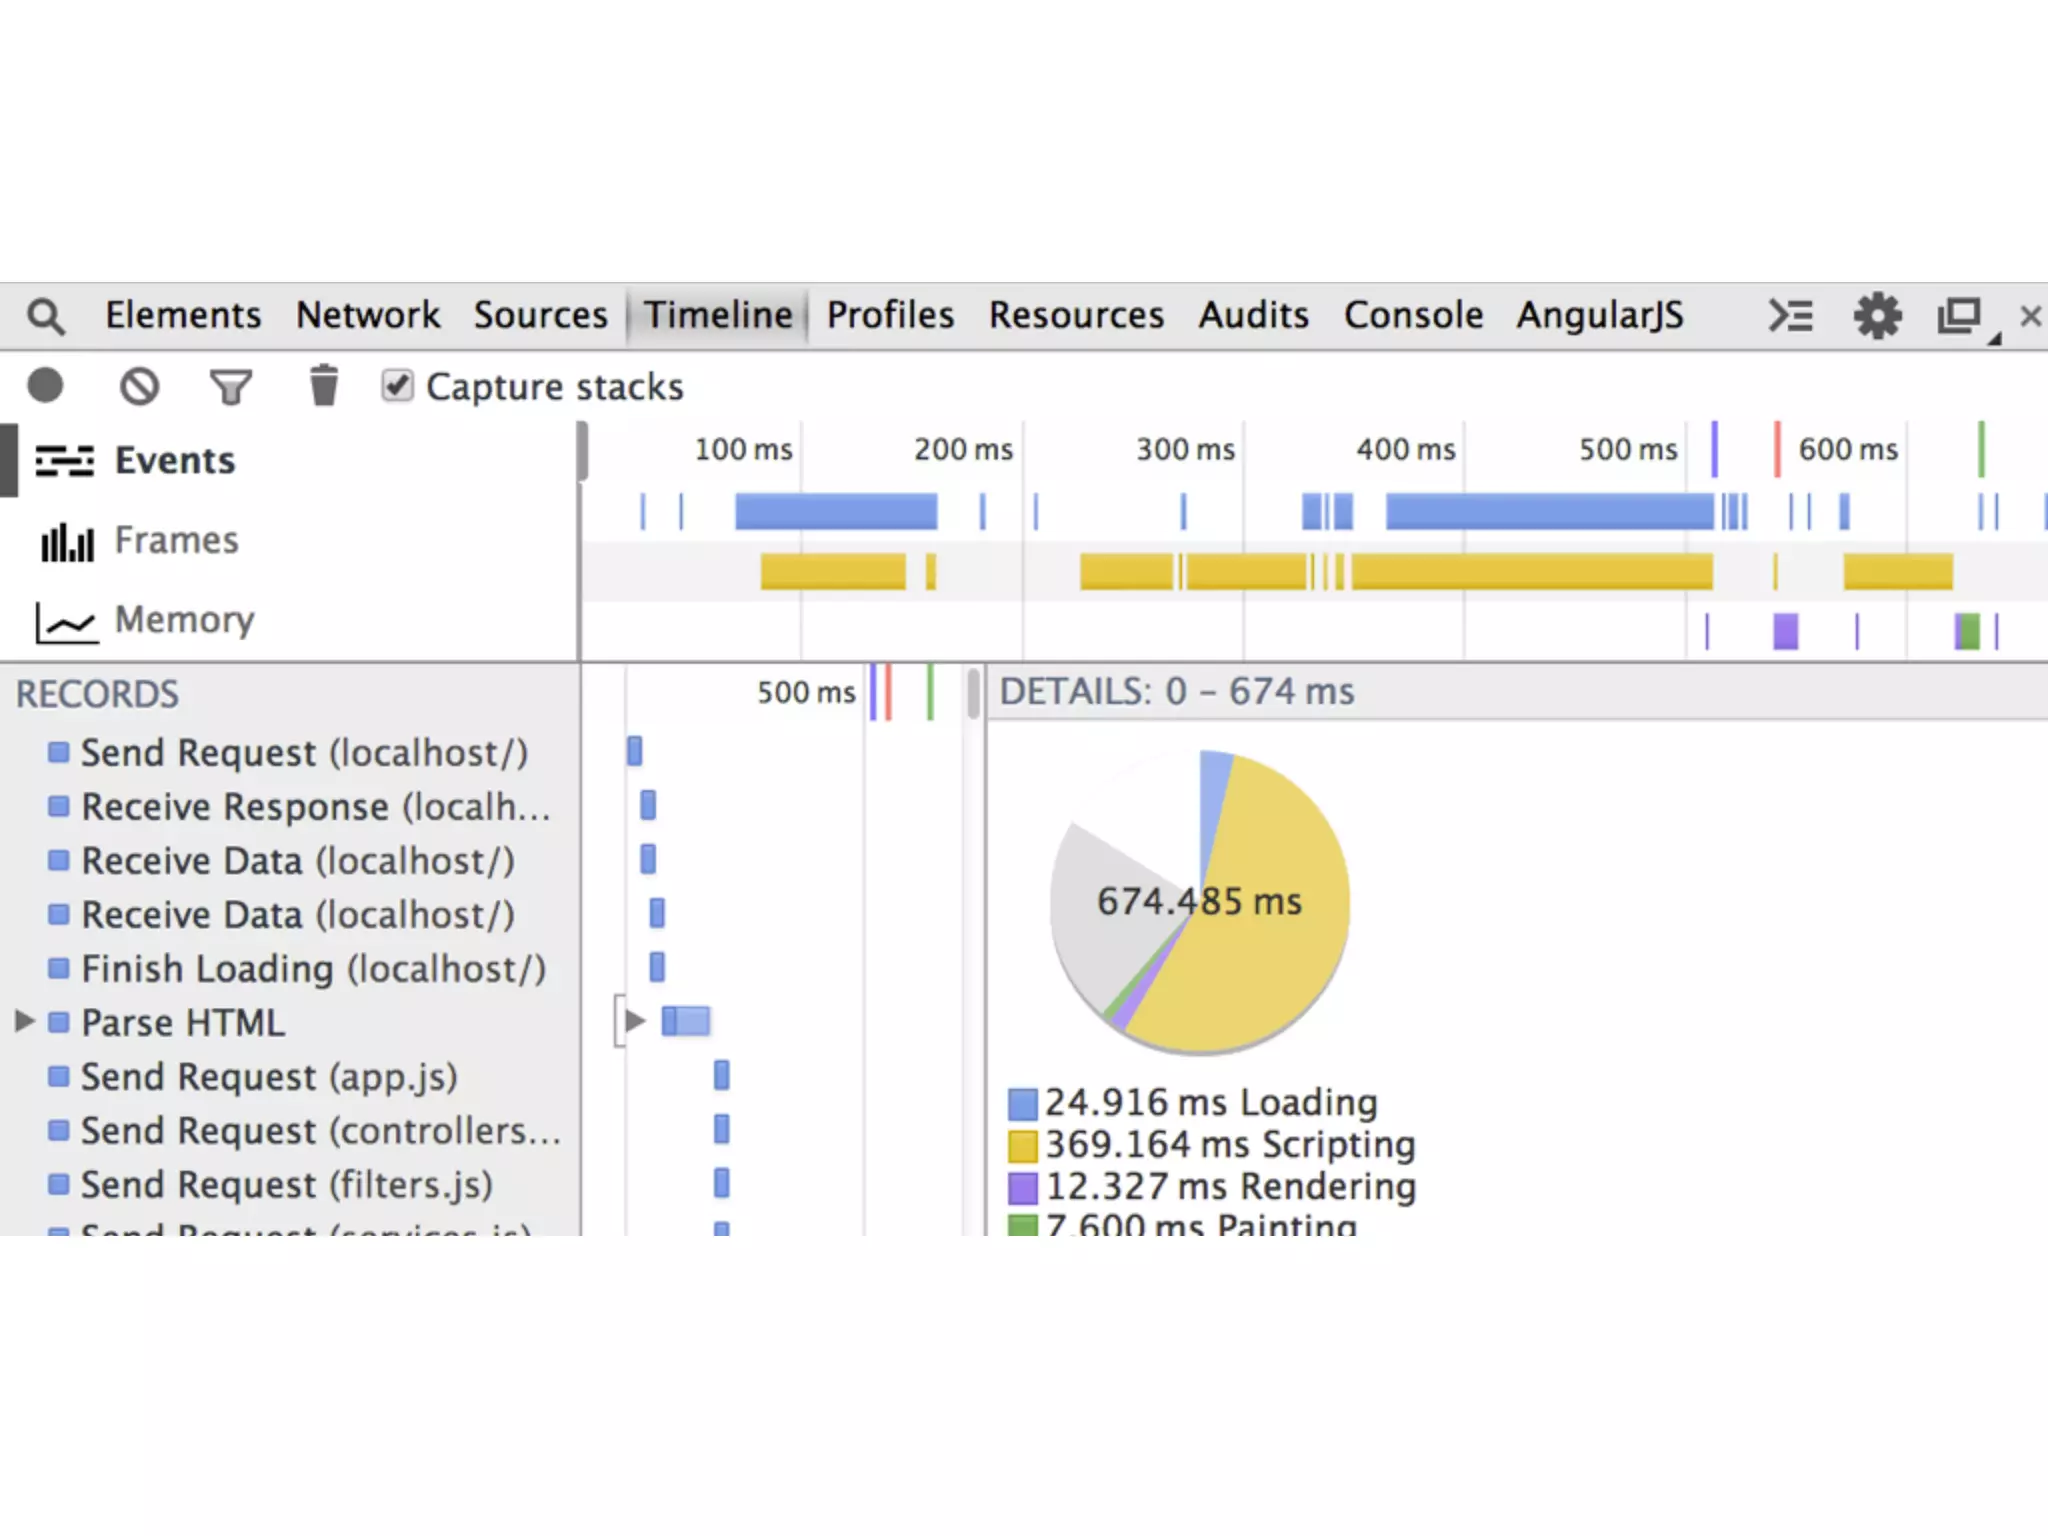Switch to the Memory view mode
2048x1536 pixels.
click(x=183, y=620)
